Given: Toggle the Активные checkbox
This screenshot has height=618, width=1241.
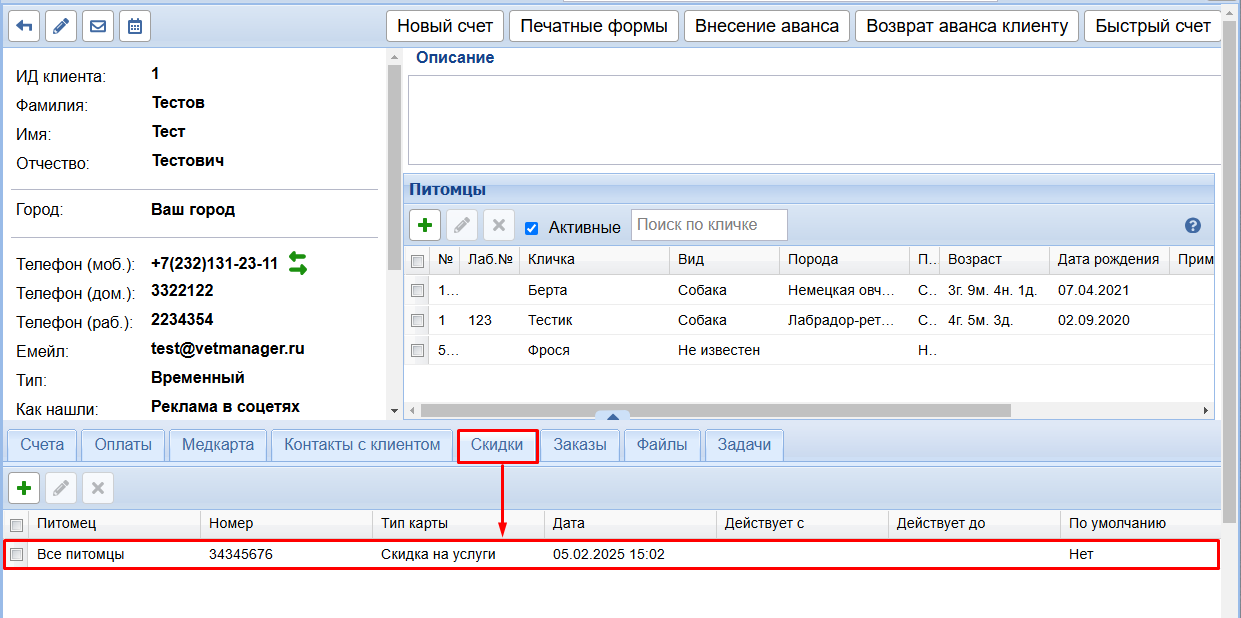Looking at the screenshot, I should click(531, 228).
